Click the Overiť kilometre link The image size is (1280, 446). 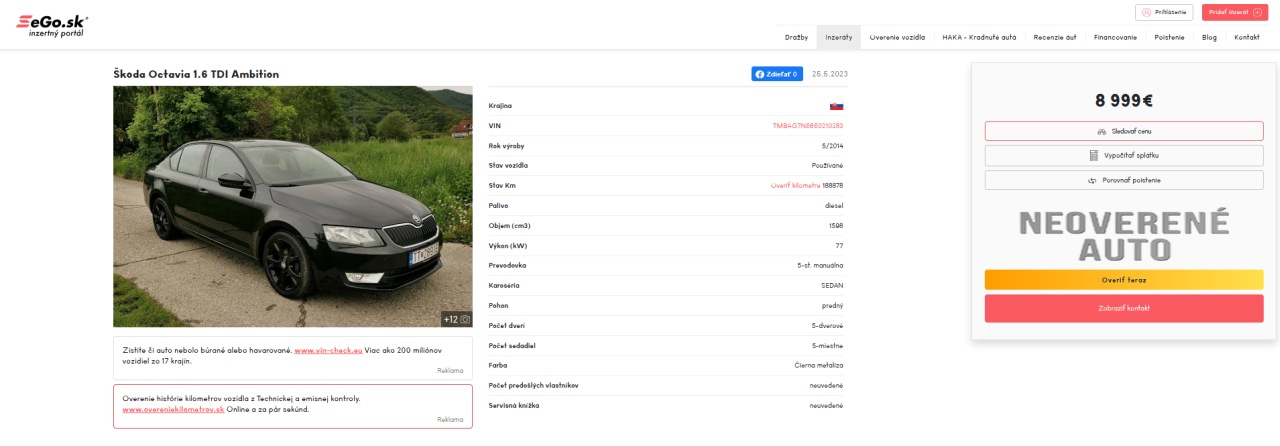(795, 186)
